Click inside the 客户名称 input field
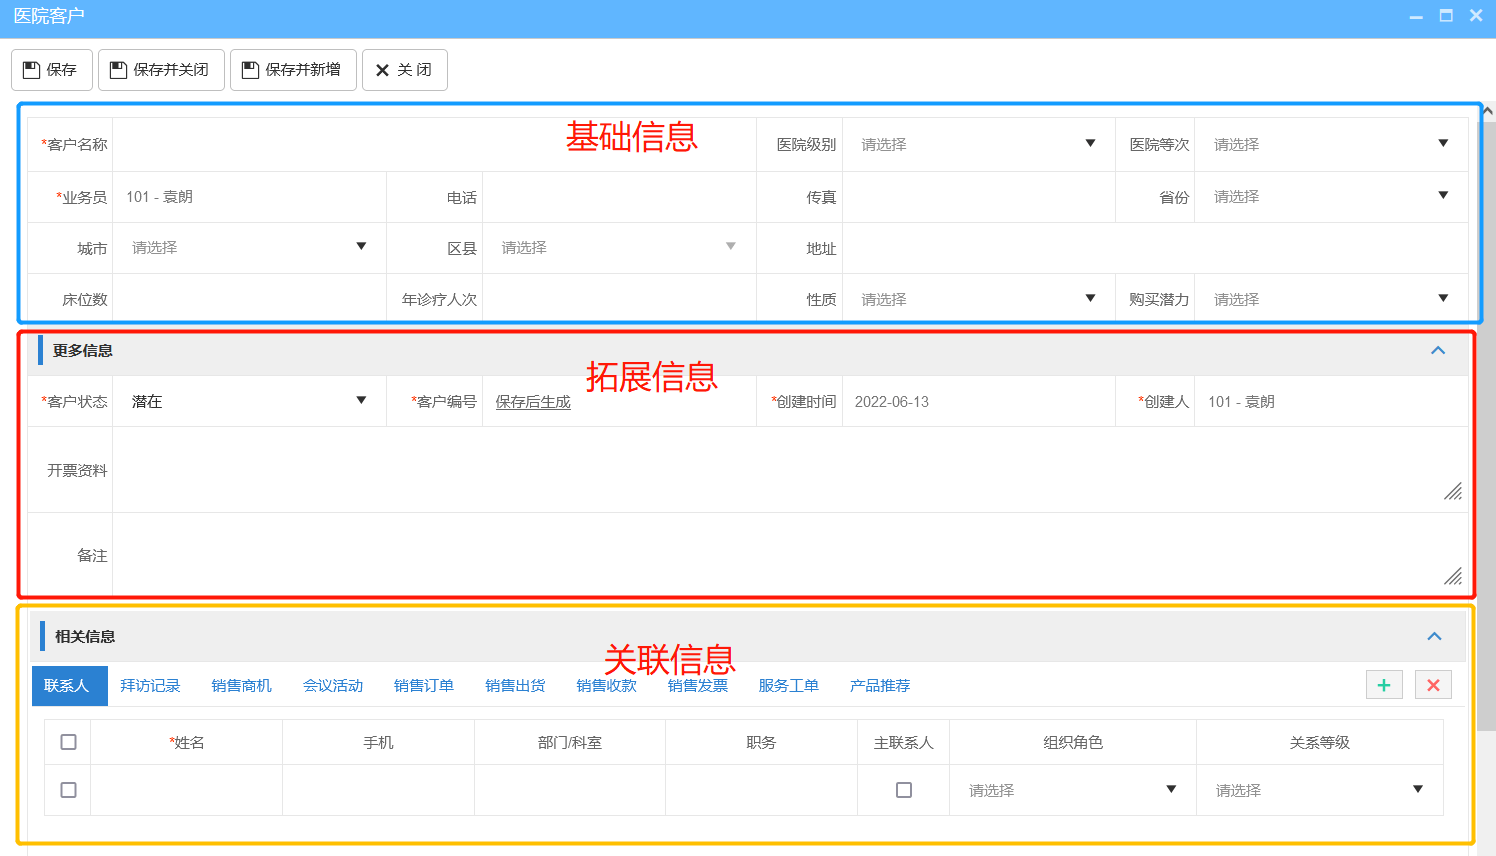Image resolution: width=1496 pixels, height=856 pixels. point(300,144)
